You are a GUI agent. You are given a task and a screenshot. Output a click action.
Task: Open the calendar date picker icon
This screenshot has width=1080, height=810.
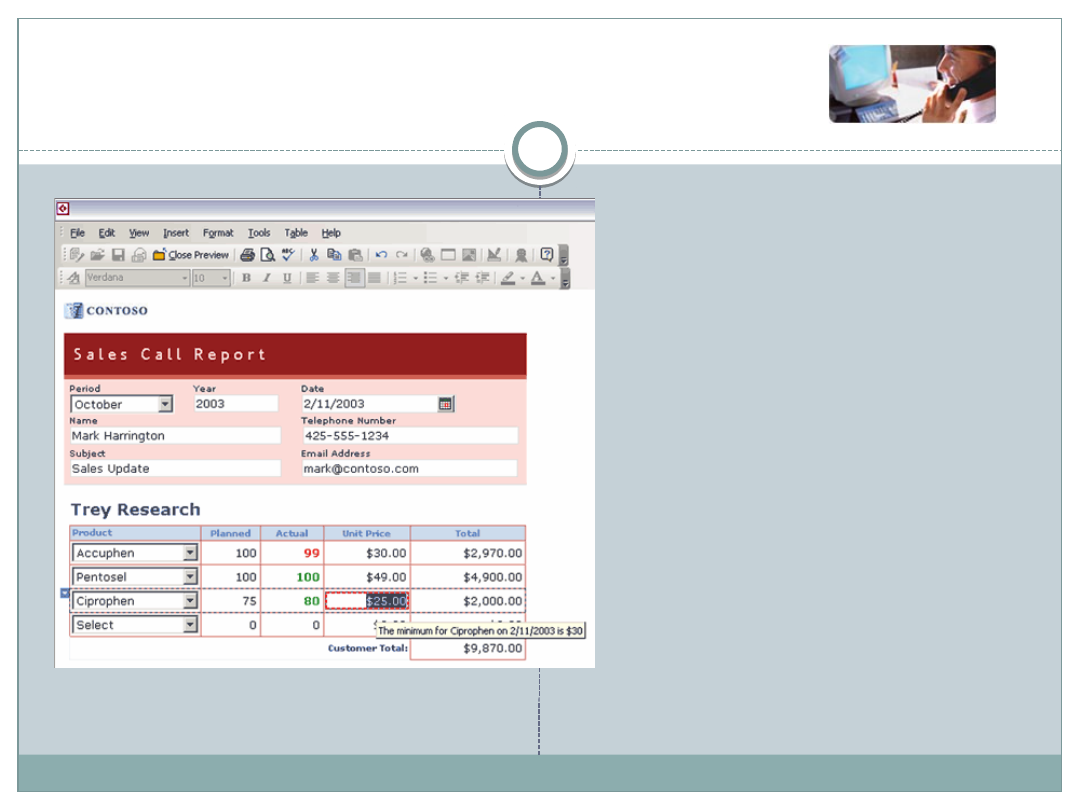(x=446, y=404)
